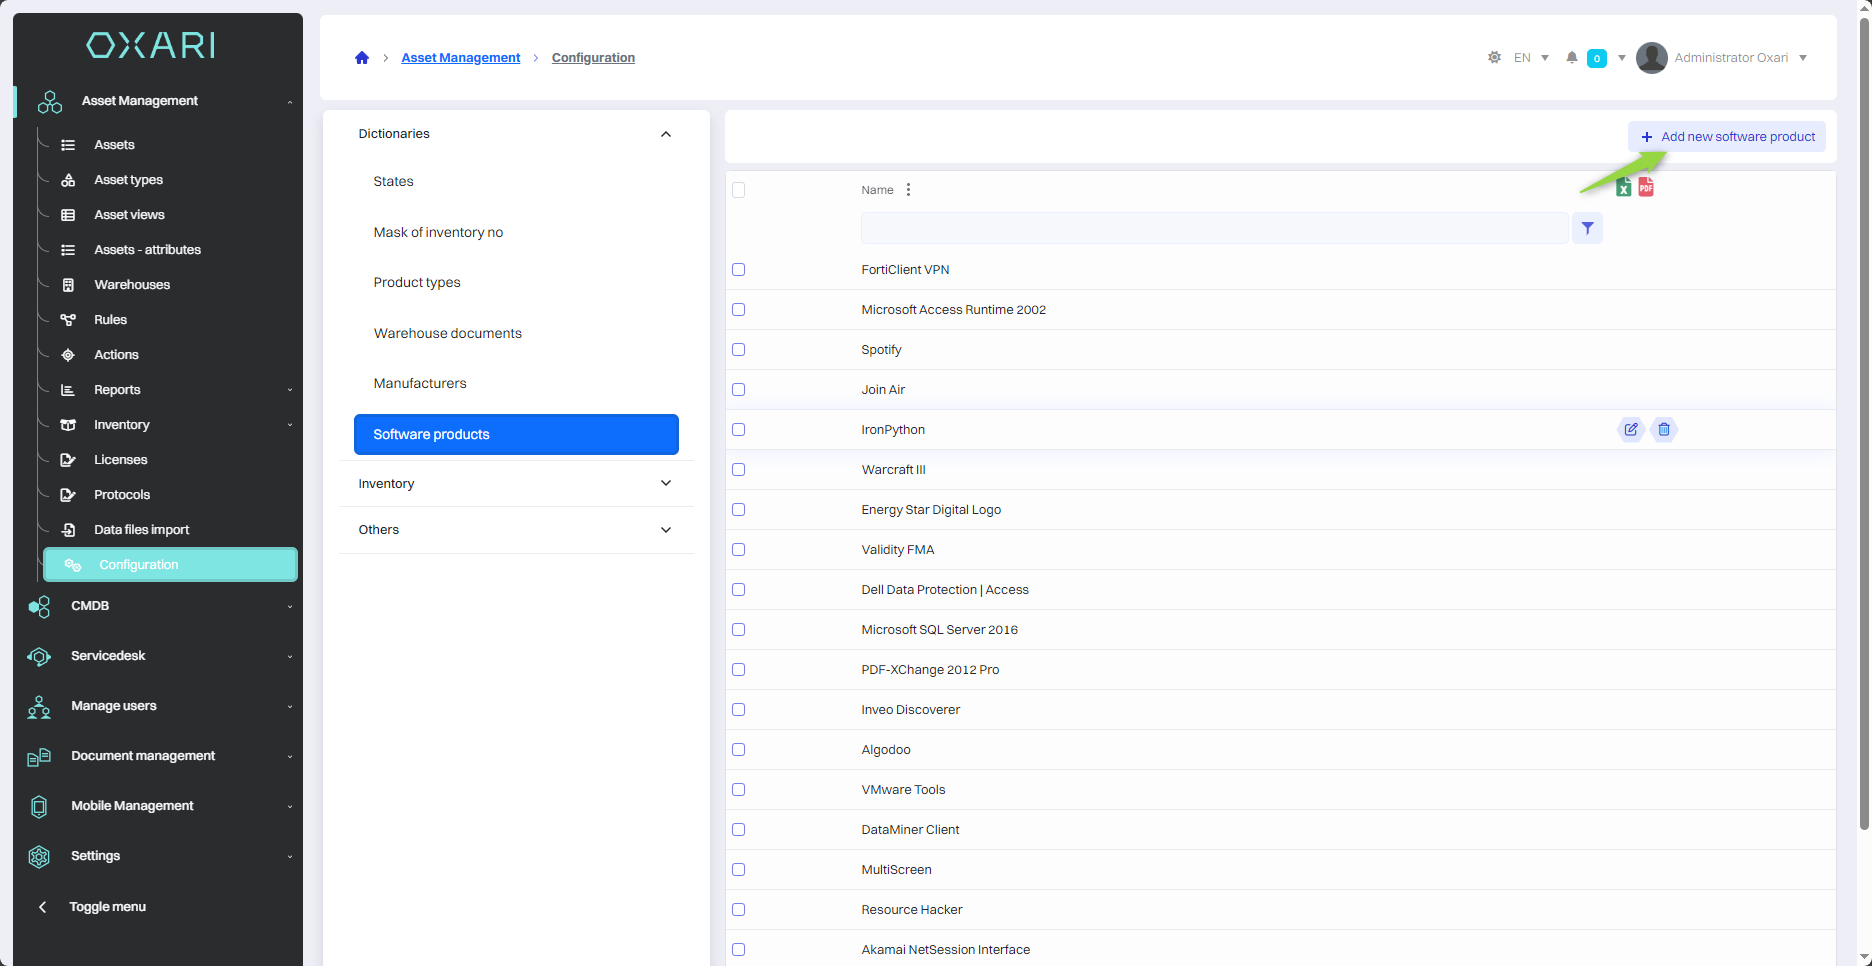Go to Licenses in sidebar
Screen dimensions: 1872x966
[121, 460]
